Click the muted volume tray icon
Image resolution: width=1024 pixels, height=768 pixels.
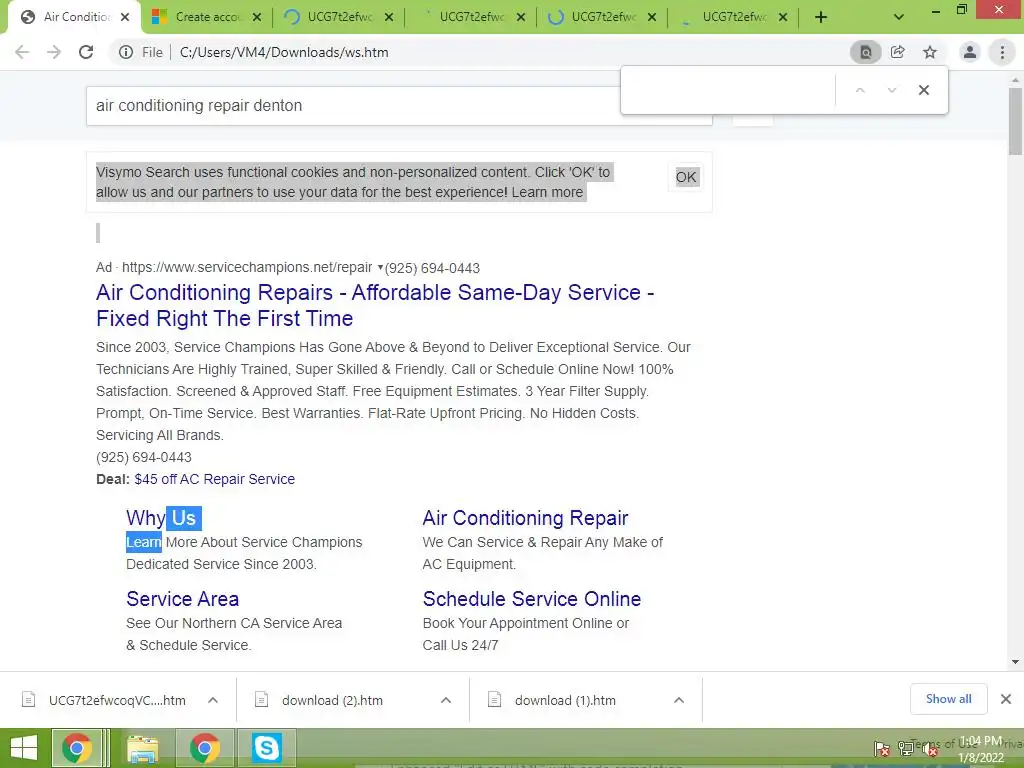click(x=929, y=748)
